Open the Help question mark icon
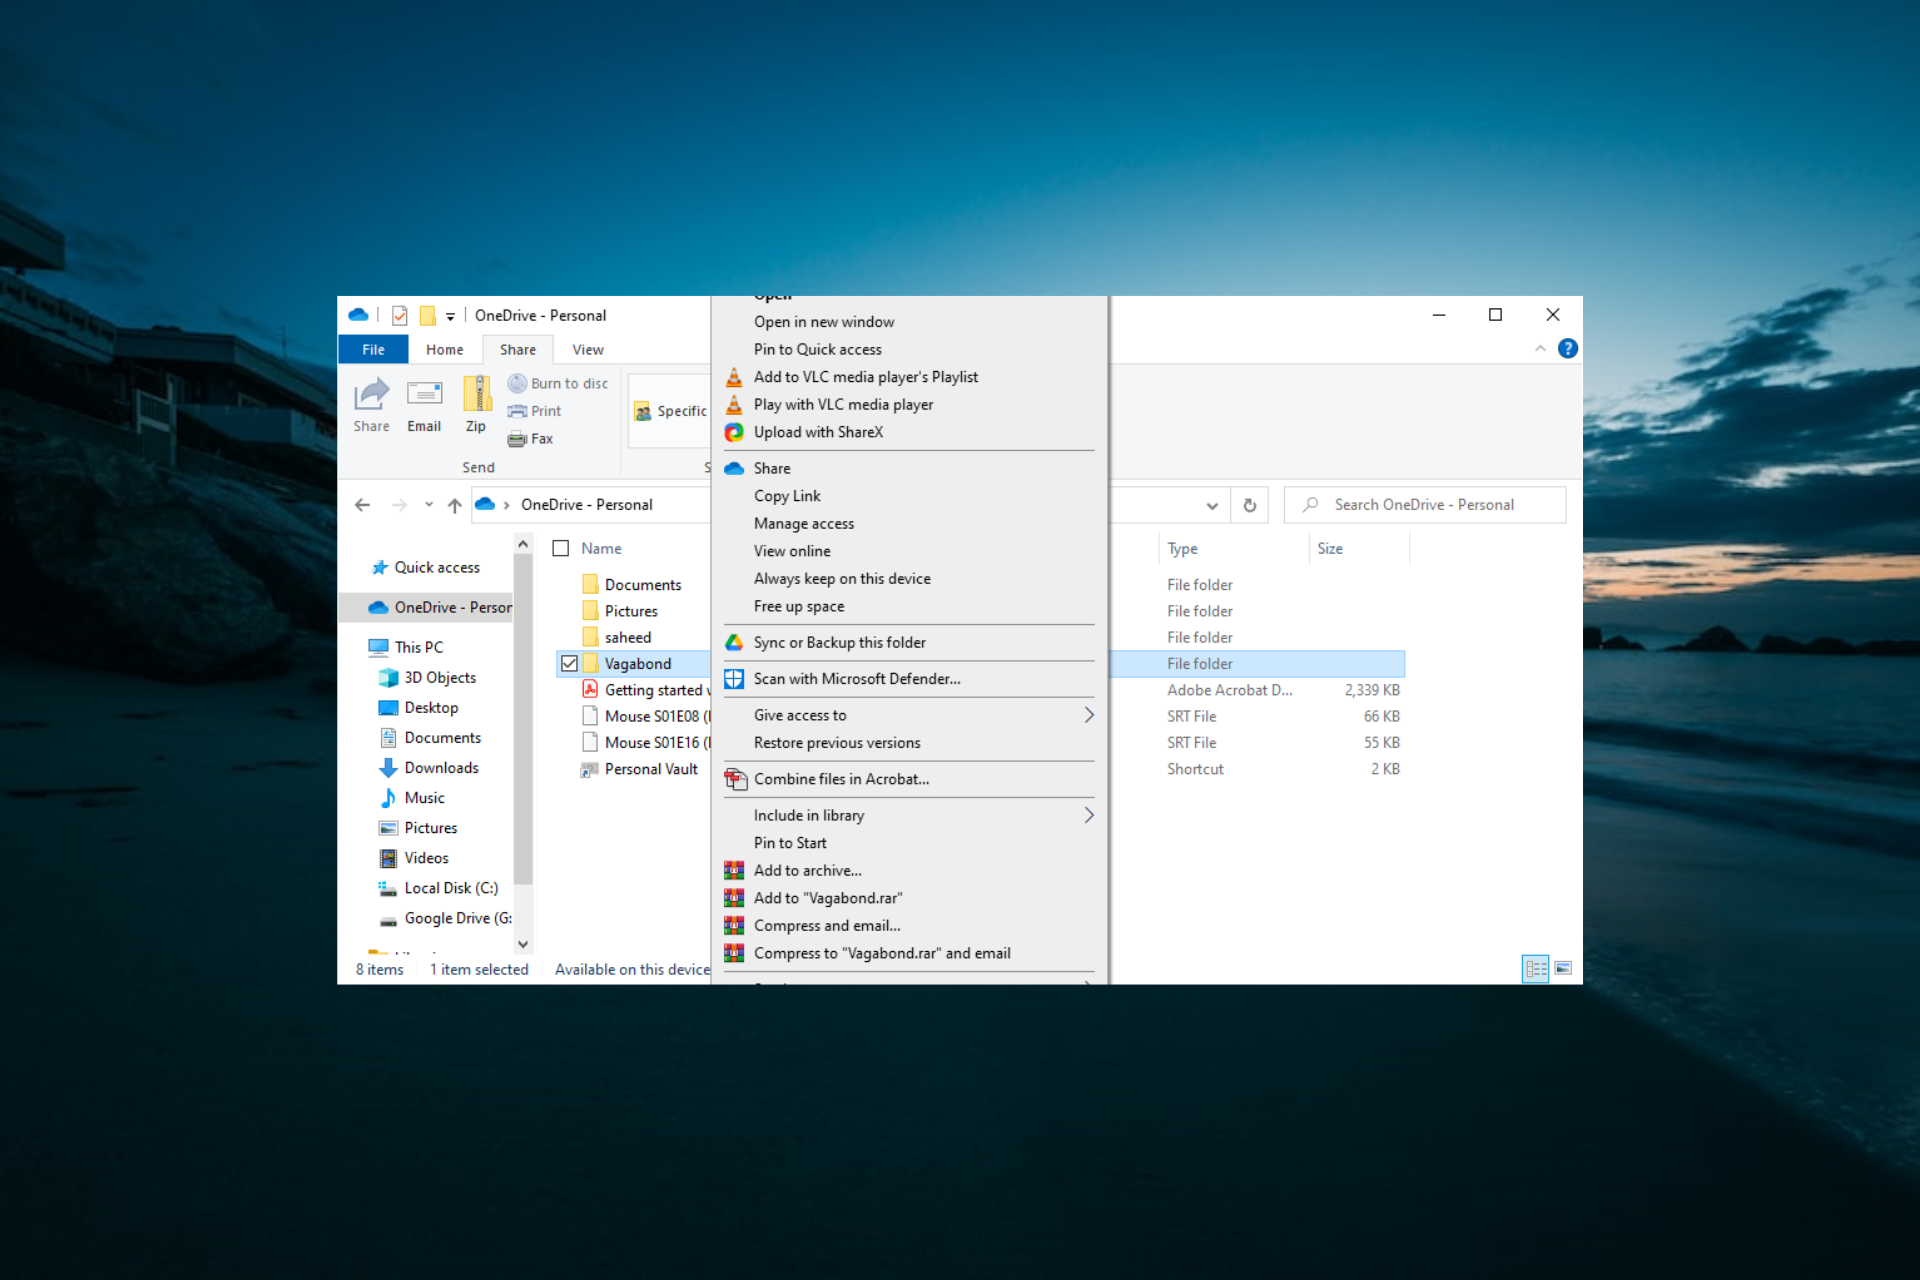1920x1280 pixels. click(1568, 348)
